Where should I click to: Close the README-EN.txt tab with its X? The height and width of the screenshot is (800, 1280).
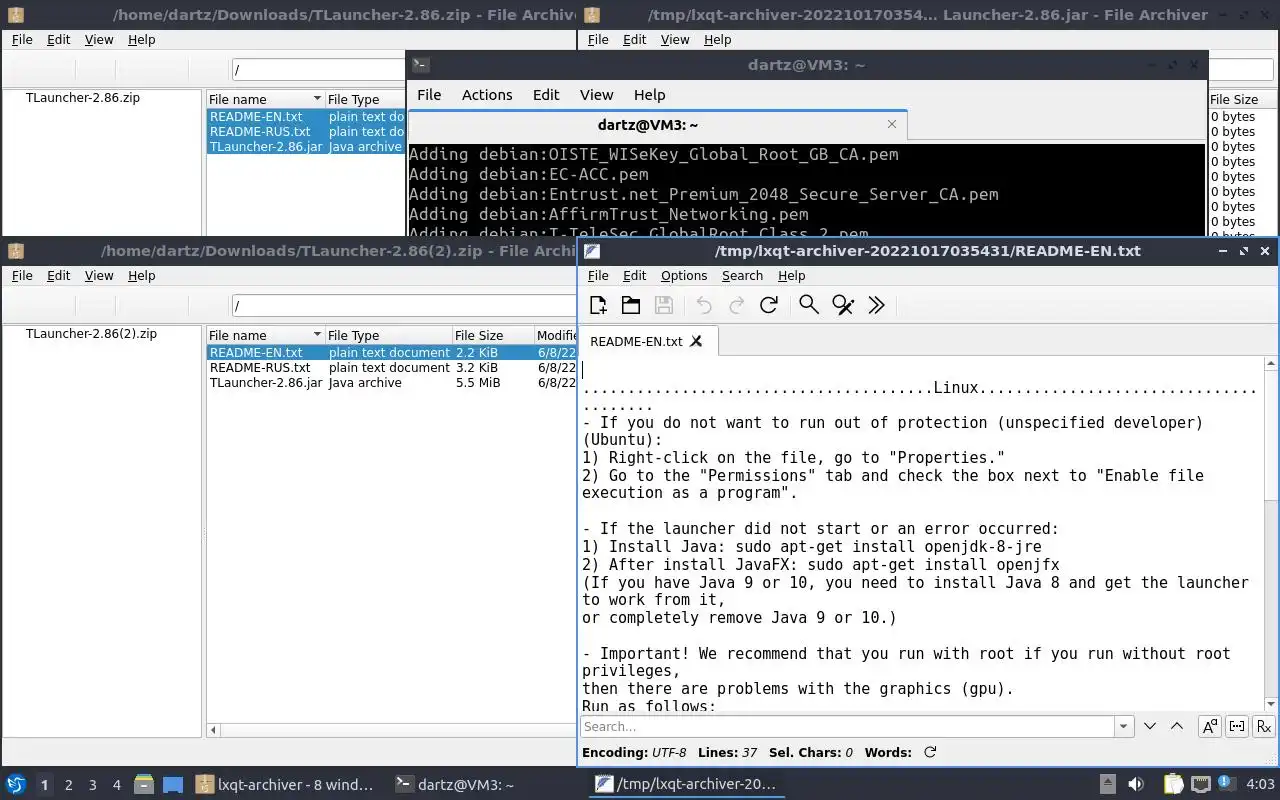(697, 341)
